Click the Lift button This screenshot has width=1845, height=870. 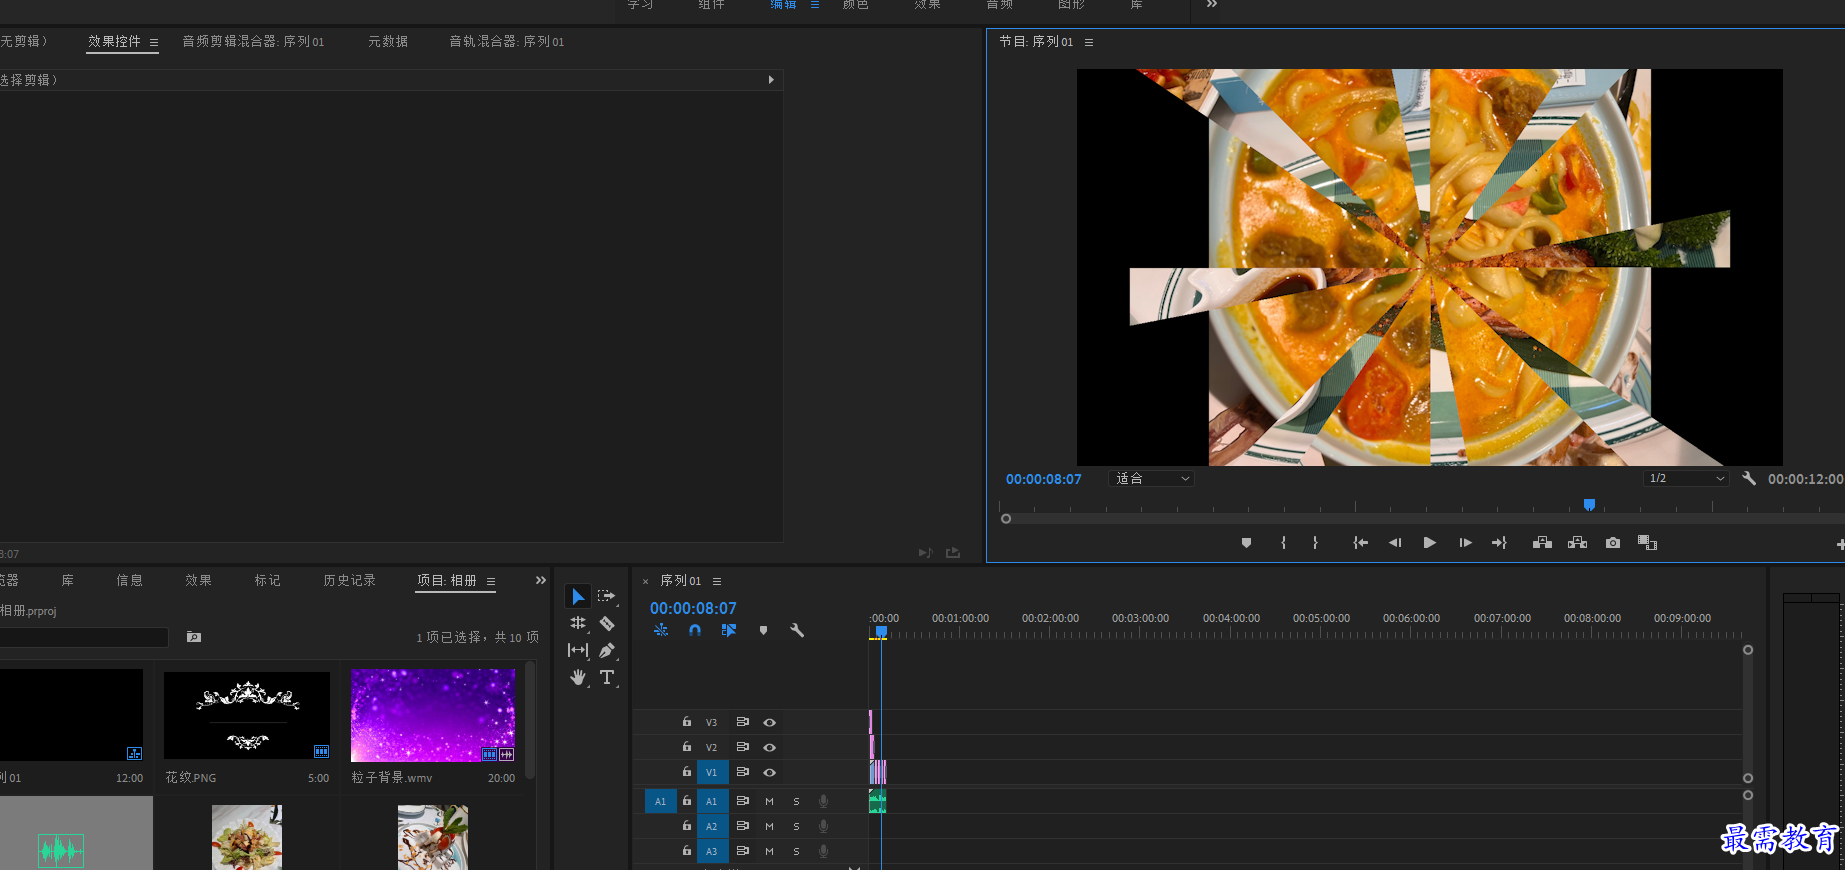point(1542,543)
